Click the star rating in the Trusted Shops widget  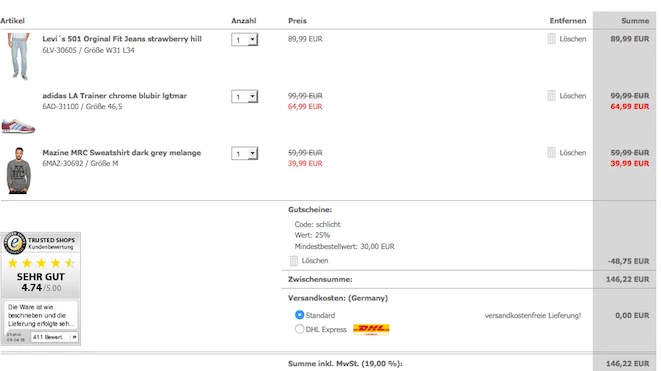click(x=41, y=263)
